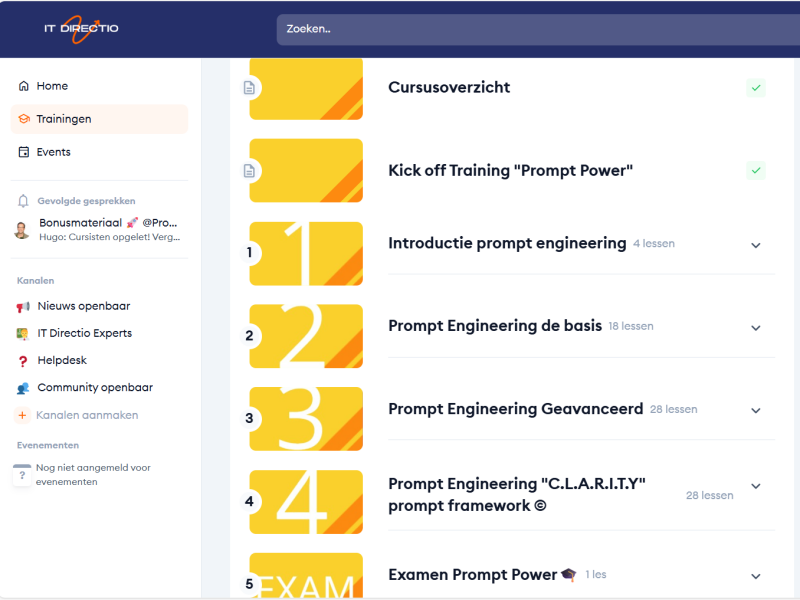The width and height of the screenshot is (800, 600).
Task: Click the IT Directio logo
Action: (81, 28)
